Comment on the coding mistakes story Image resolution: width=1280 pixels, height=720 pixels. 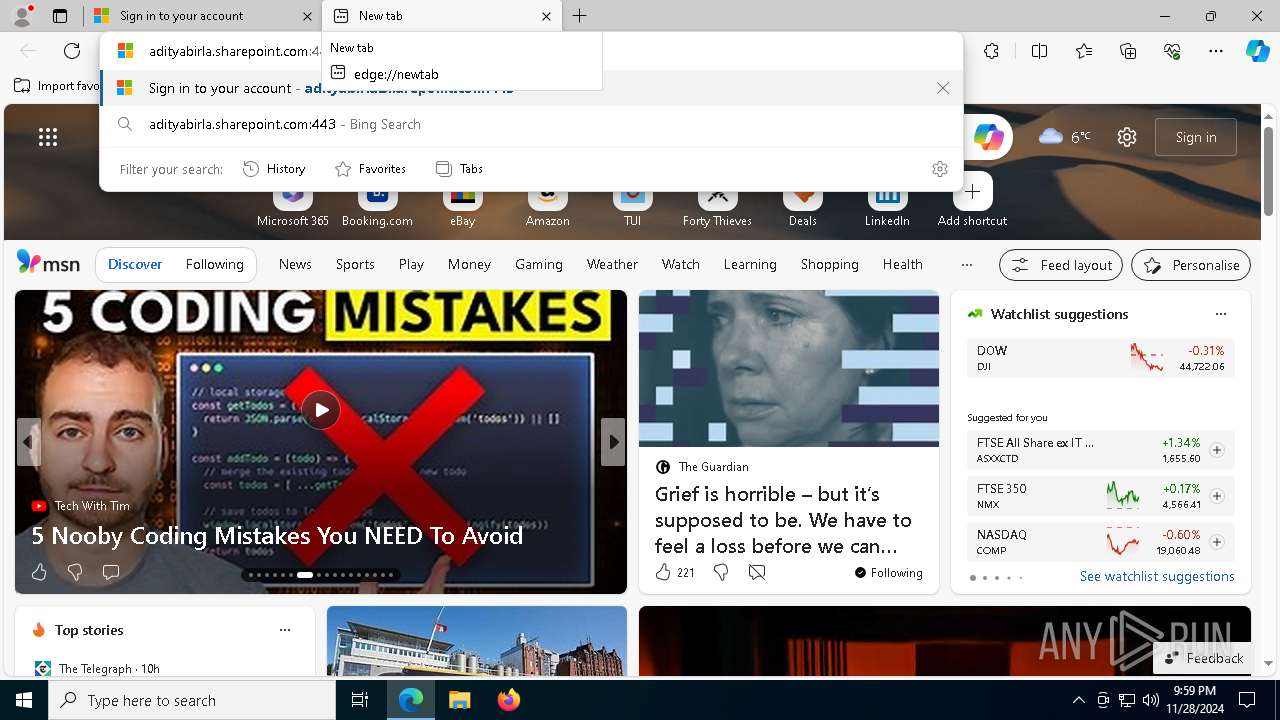click(111, 572)
